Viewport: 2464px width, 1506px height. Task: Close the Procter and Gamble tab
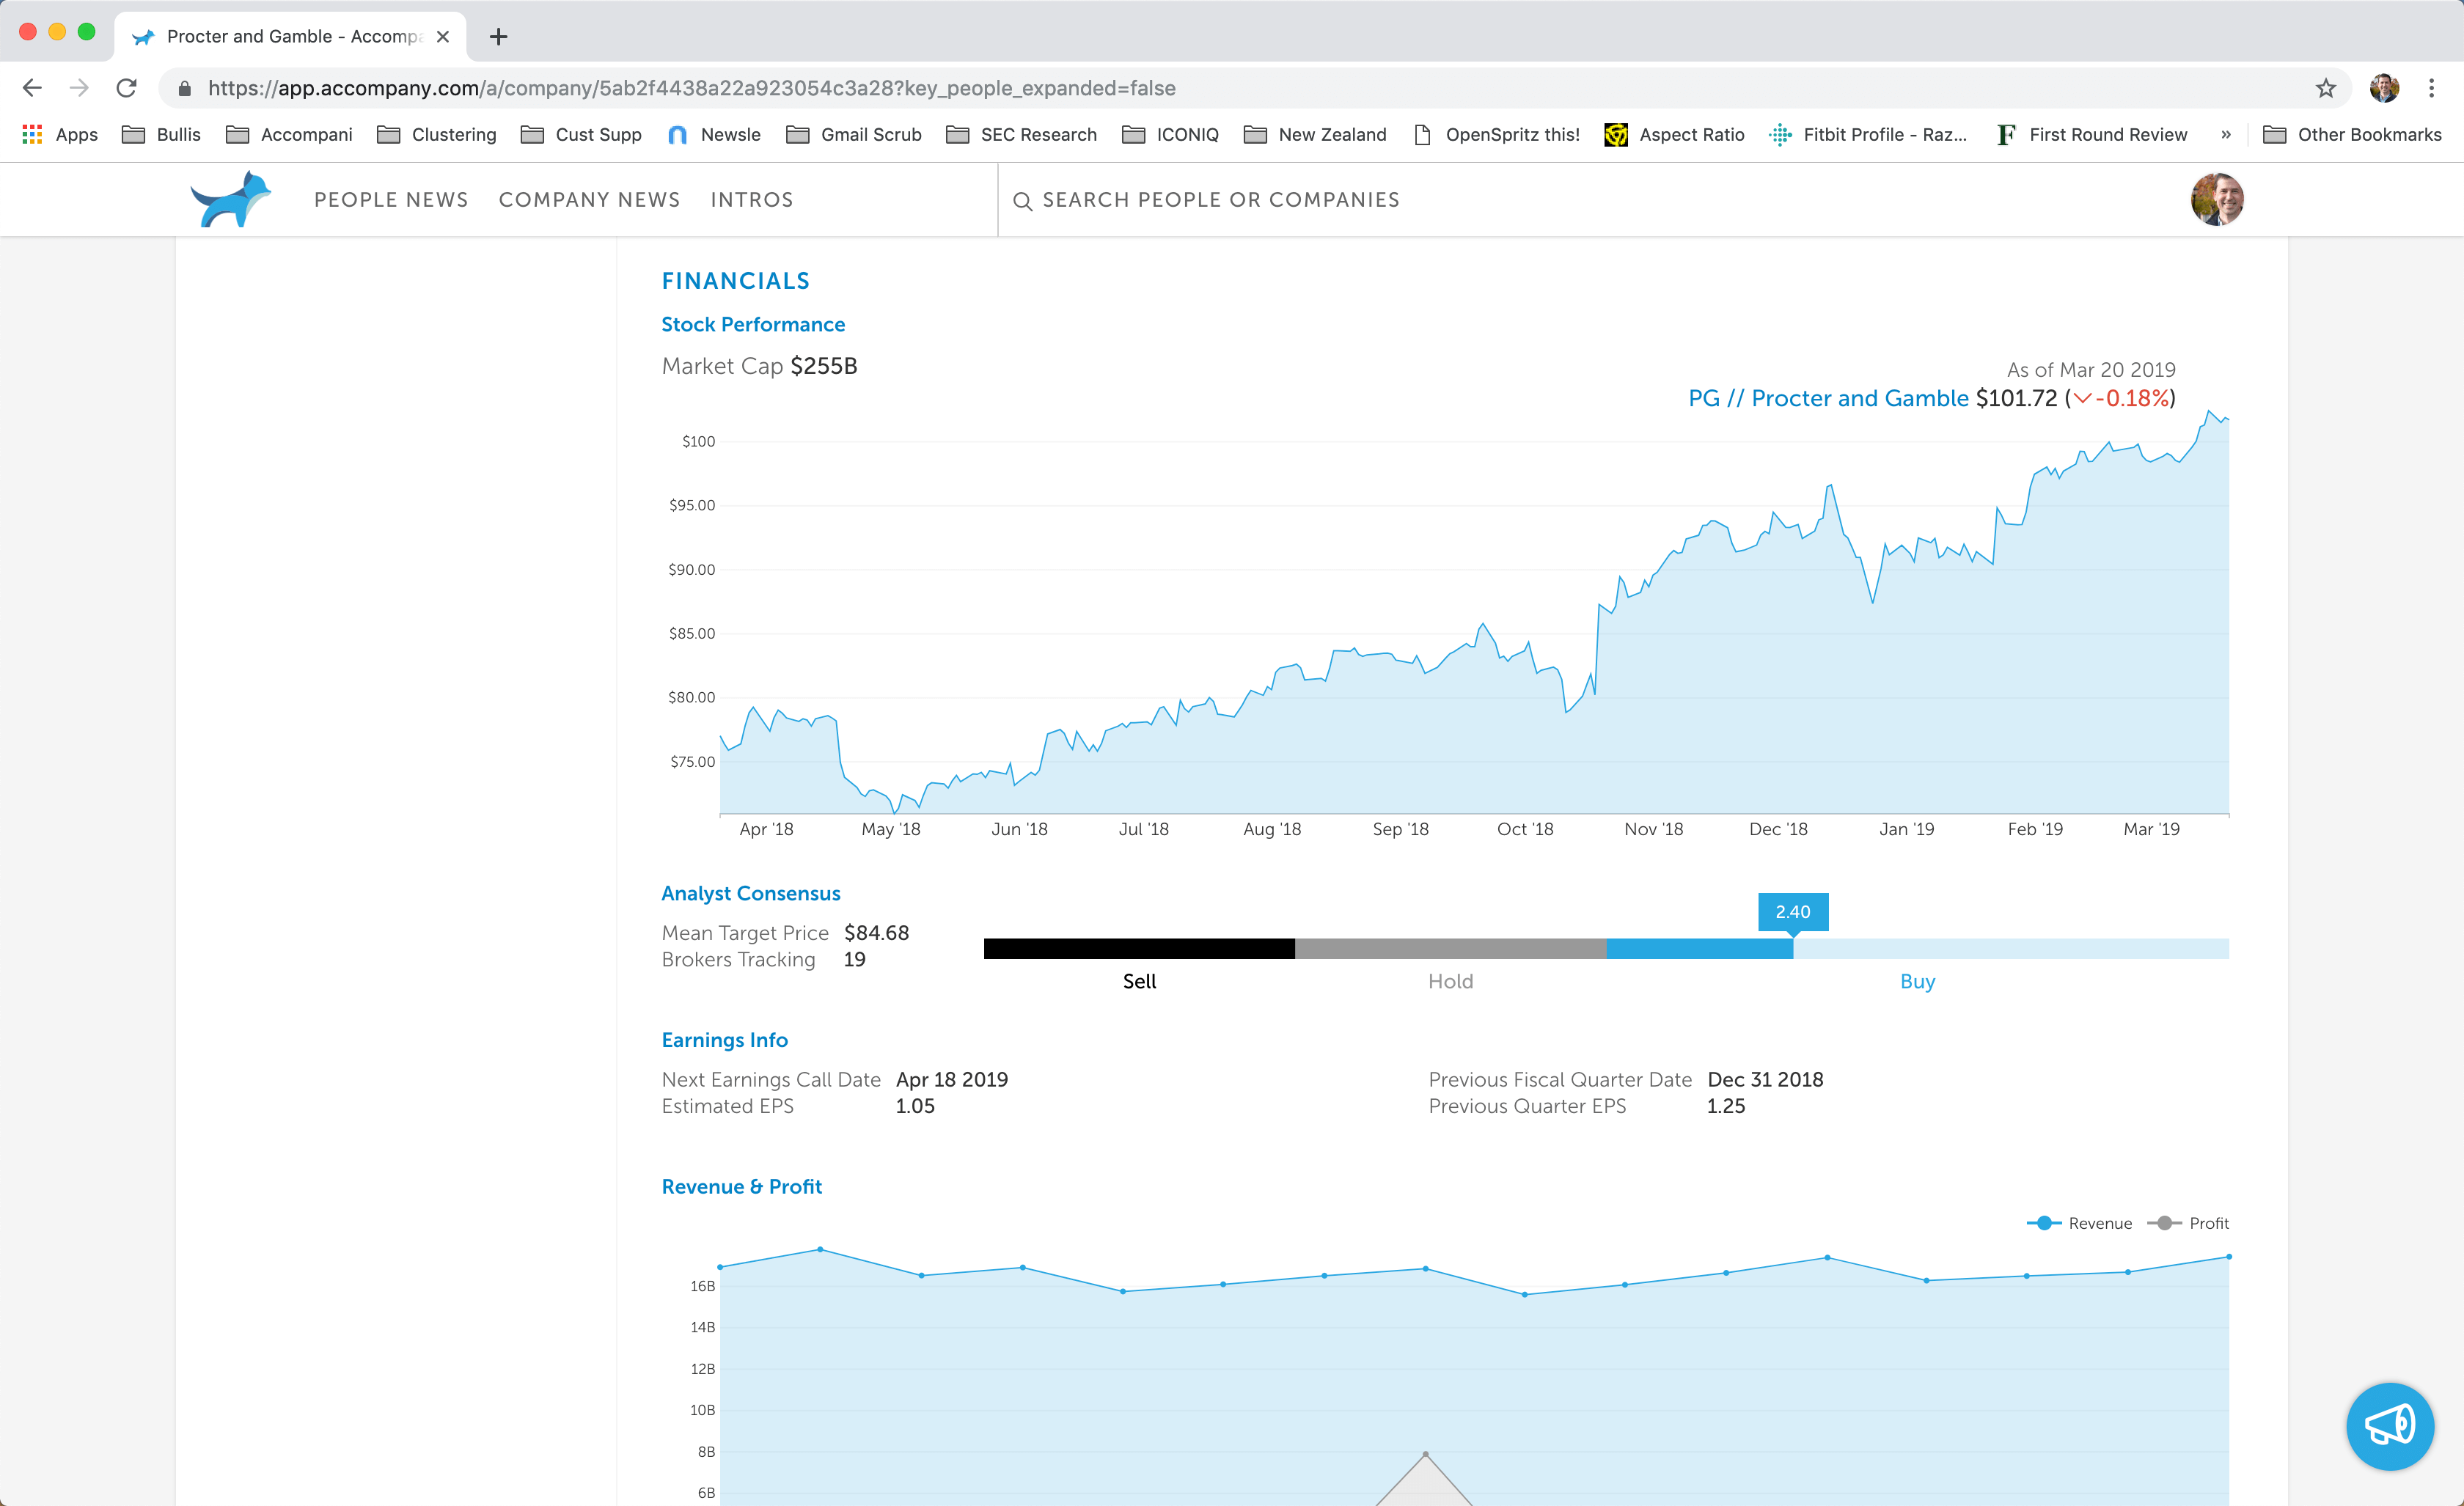coord(443,37)
